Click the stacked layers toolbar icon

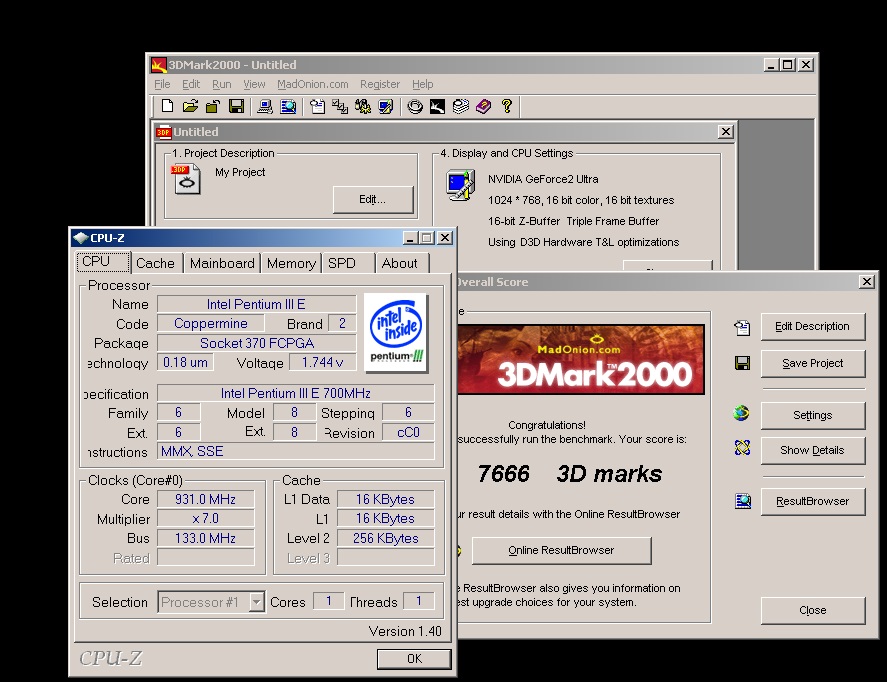pyautogui.click(x=460, y=106)
